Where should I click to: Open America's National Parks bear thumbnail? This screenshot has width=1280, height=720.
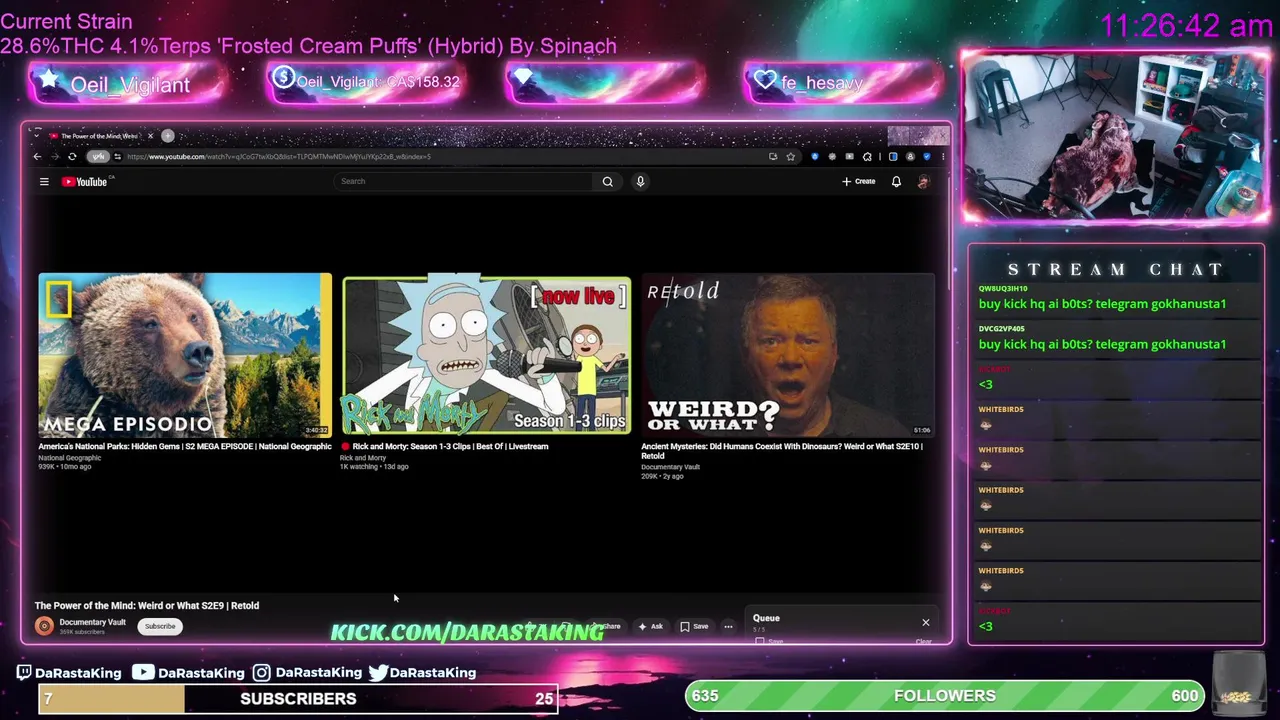(x=185, y=355)
